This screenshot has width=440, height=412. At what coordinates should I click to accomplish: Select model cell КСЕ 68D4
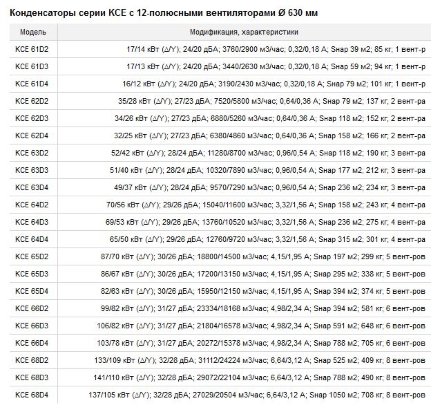(32, 395)
